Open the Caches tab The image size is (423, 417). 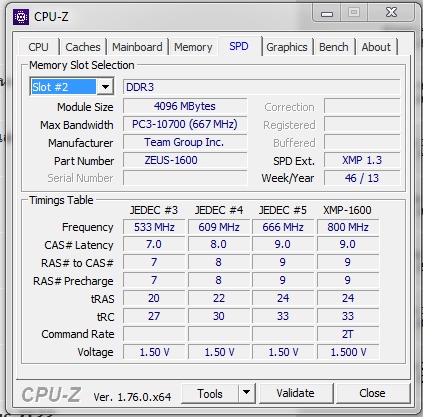pyautogui.click(x=83, y=47)
